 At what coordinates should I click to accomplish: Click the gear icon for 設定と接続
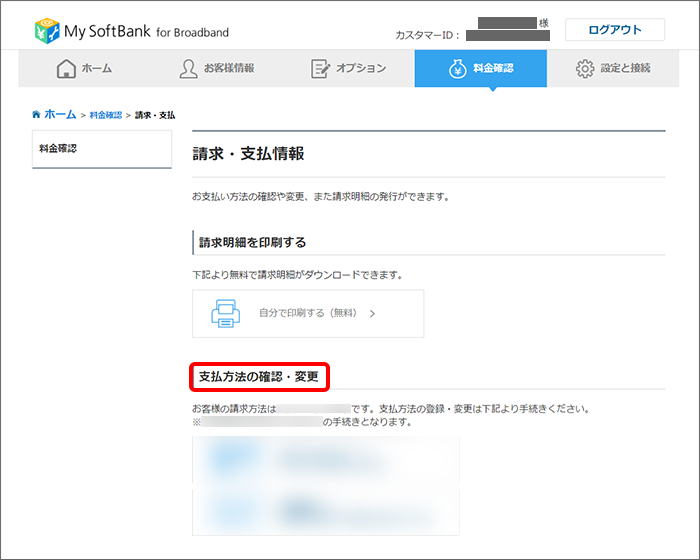[x=584, y=69]
